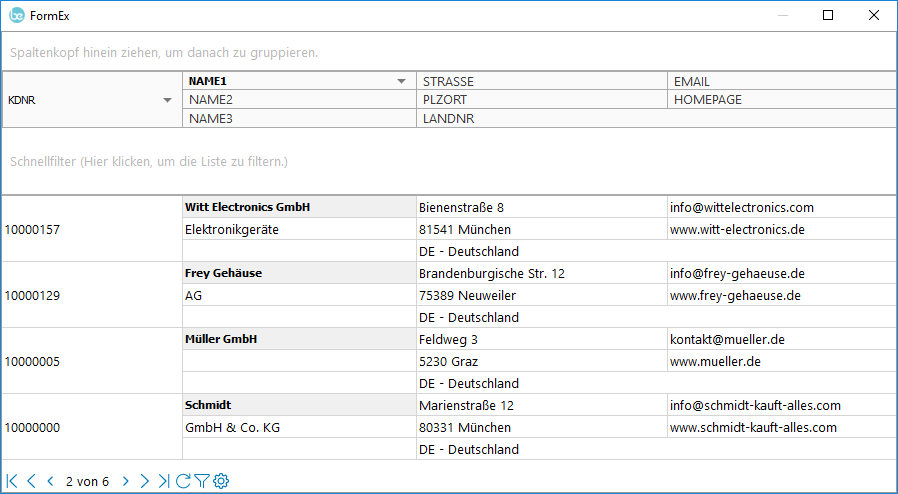898x494 pixels.
Task: Click the PLZORT column header
Action: [x=540, y=100]
